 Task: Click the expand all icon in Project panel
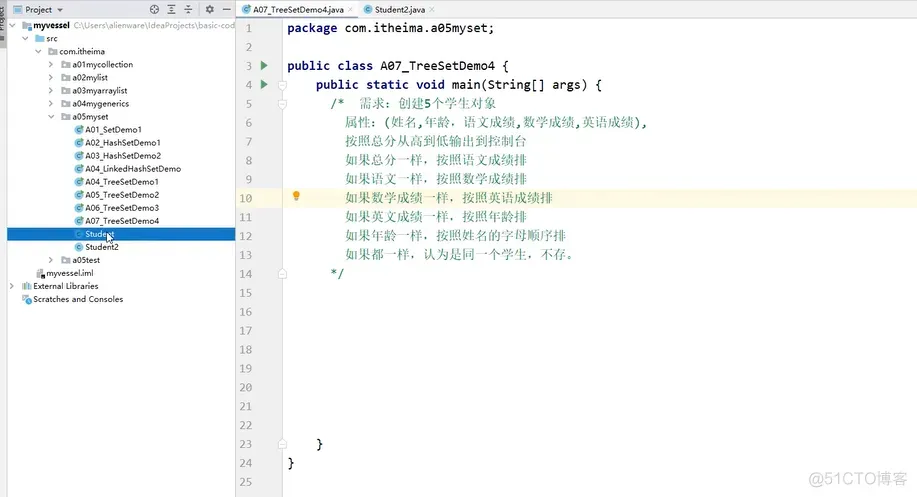(171, 9)
